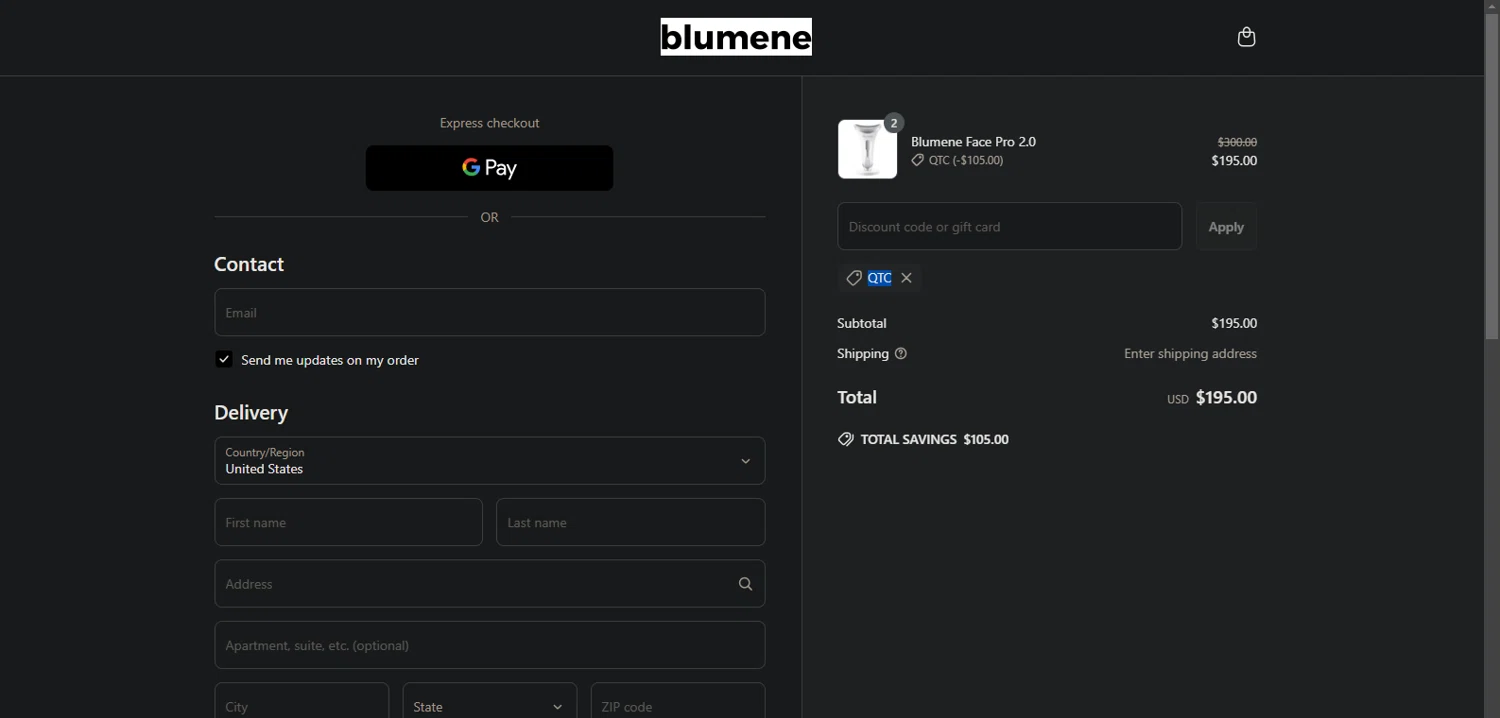Remove the QTC discount code tag
This screenshot has height=718, width=1500.
click(x=906, y=278)
